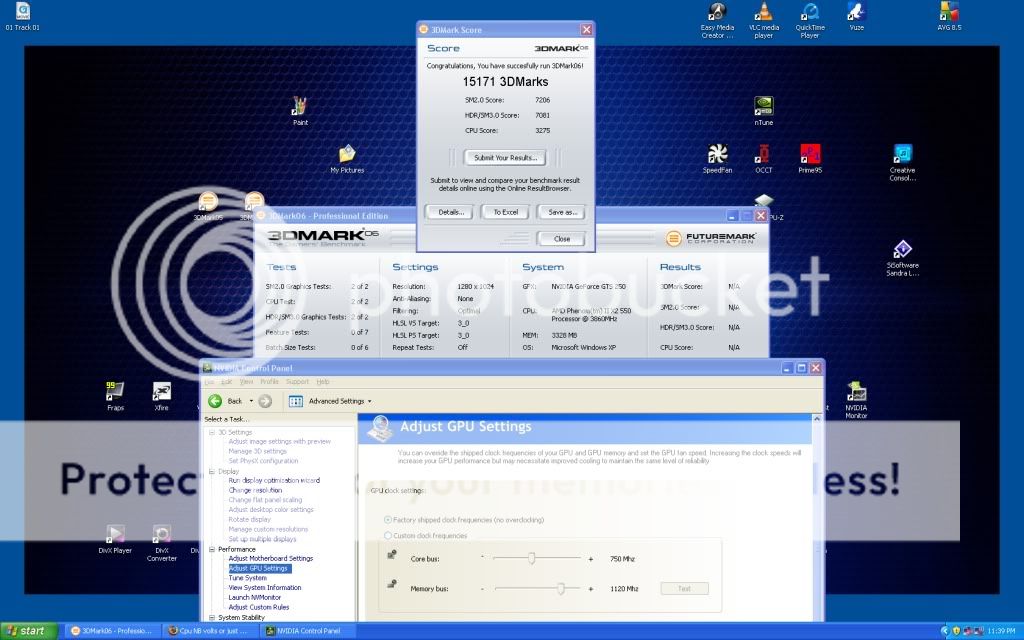Viewport: 1024px width, 640px height.
Task: Open the Support menu in NVIDIA Control Panel
Action: (297, 381)
